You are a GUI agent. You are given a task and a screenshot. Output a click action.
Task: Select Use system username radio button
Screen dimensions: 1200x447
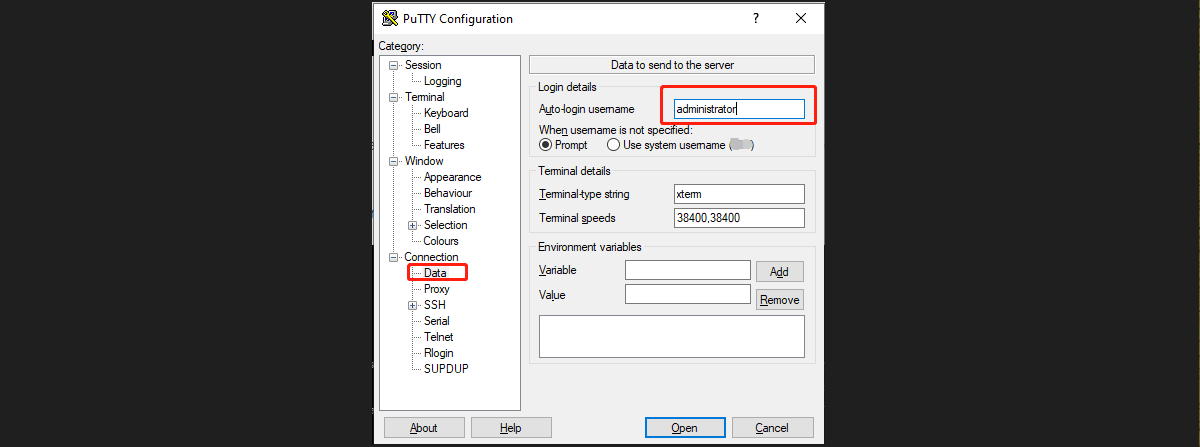613,145
